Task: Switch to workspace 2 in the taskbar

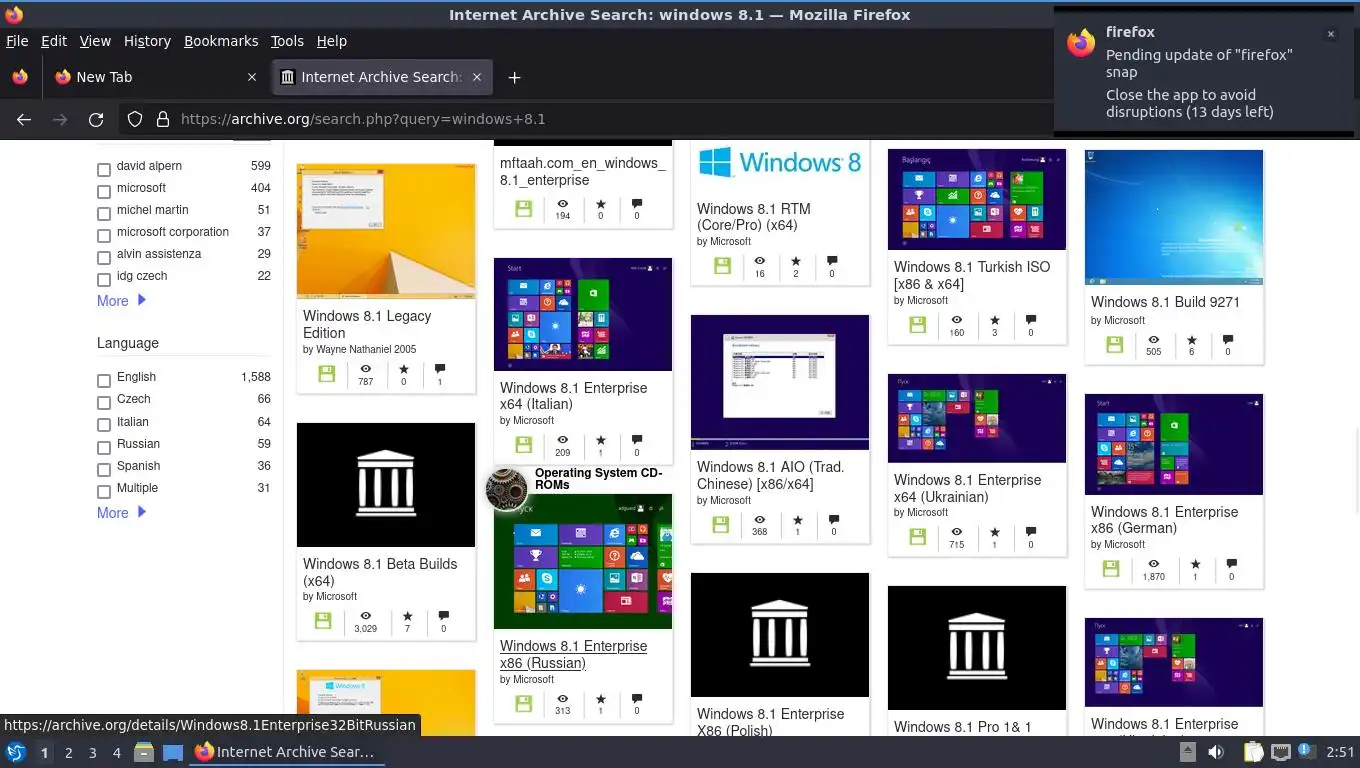Action: (68, 753)
